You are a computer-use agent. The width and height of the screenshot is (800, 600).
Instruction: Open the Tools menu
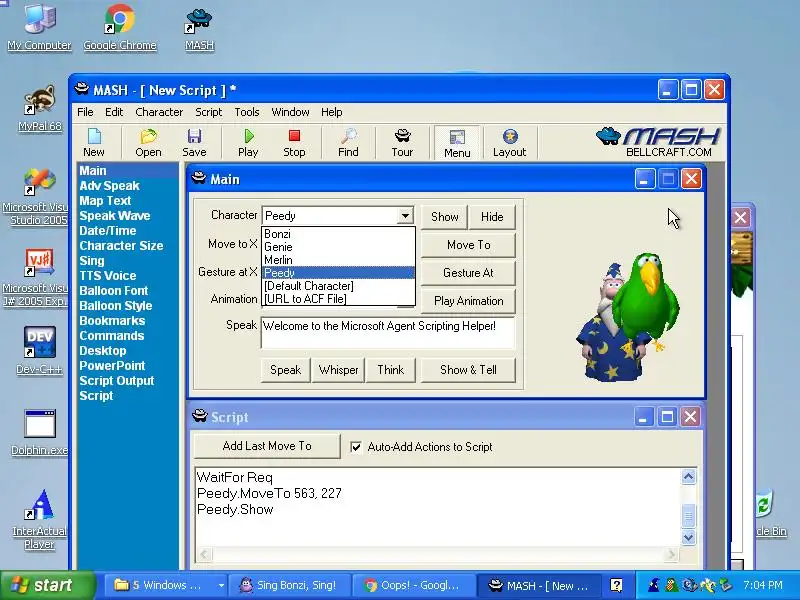pos(246,112)
